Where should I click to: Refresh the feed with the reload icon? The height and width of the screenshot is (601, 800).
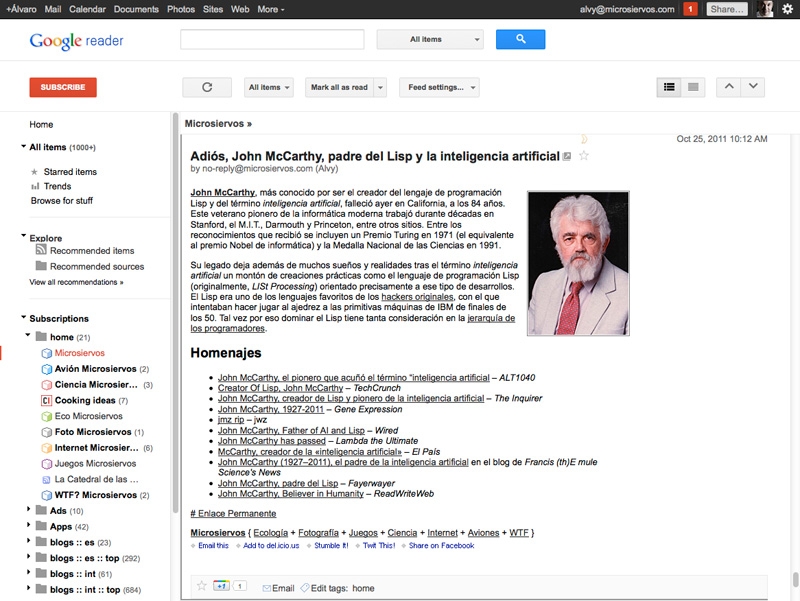click(x=207, y=87)
